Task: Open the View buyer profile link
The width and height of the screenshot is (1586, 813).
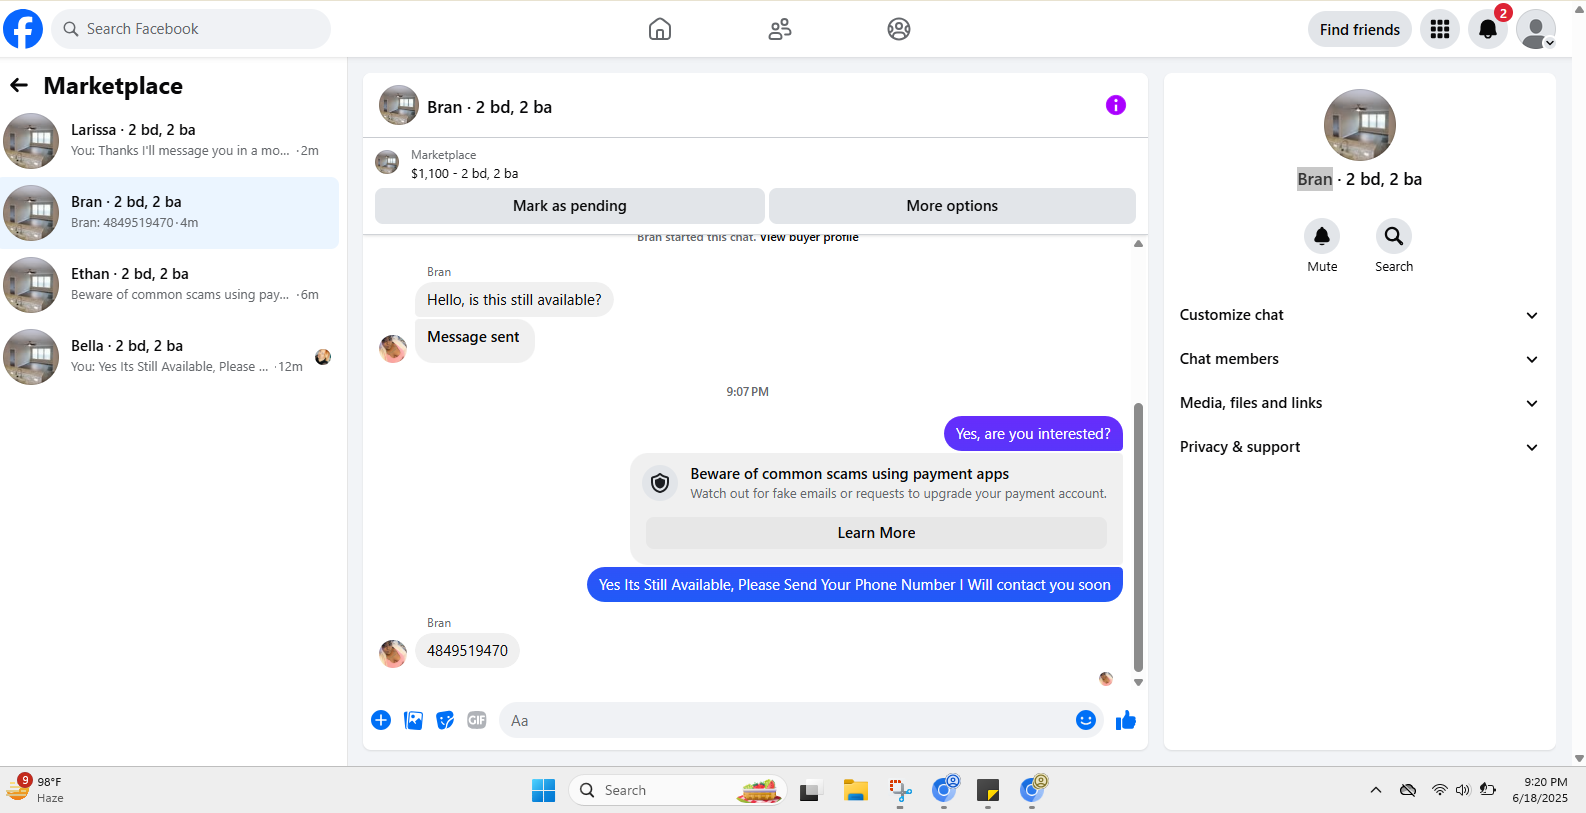Action: pyautogui.click(x=809, y=238)
